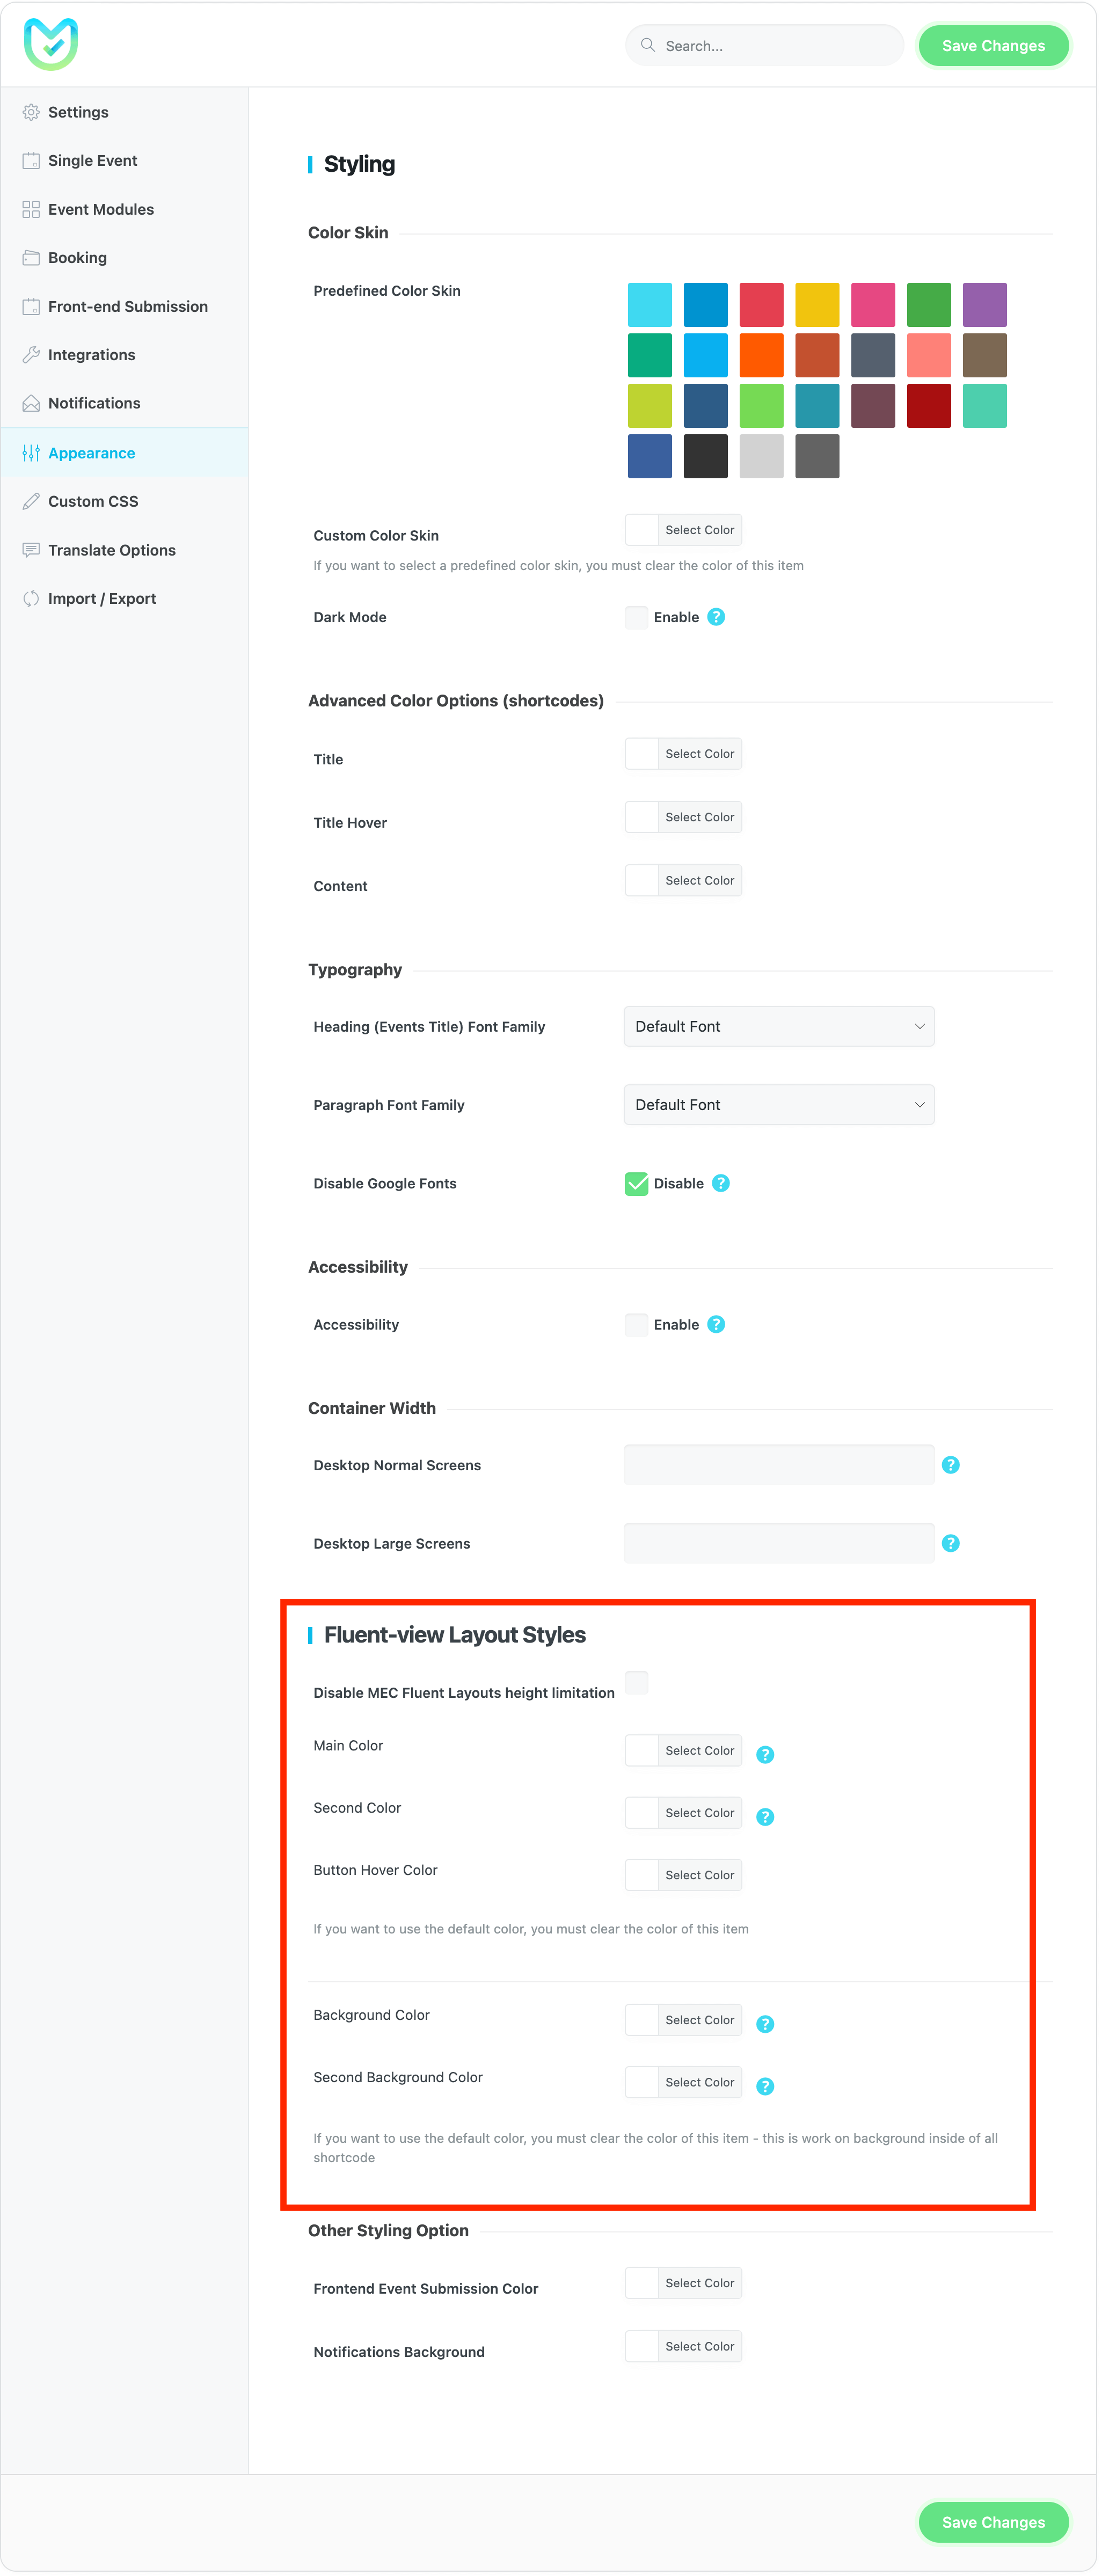
Task: Enable the Dark Mode checkbox
Action: coord(636,617)
